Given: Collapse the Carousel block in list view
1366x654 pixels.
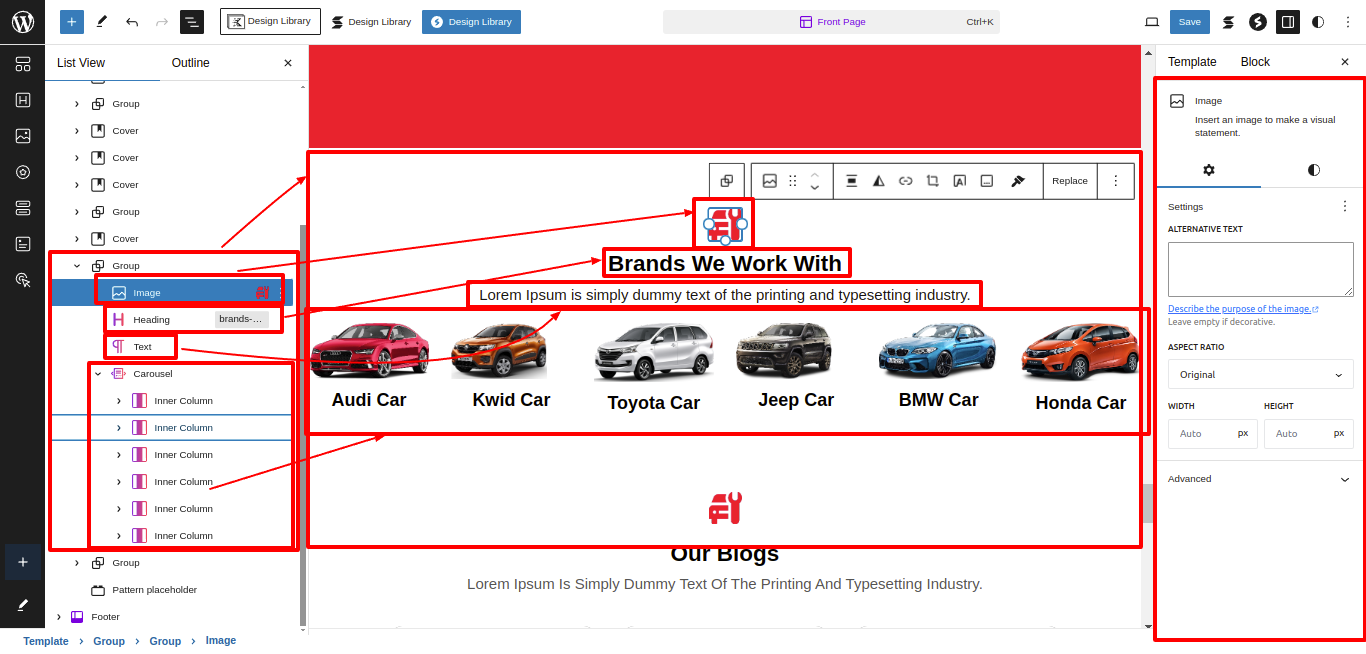Looking at the screenshot, I should point(98,374).
